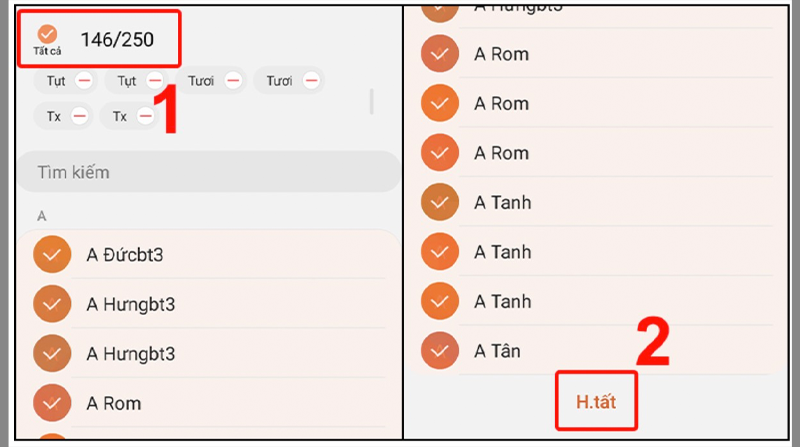This screenshot has width=800, height=447.
Task: Click the selected chips scrollbar
Action: click(x=371, y=102)
